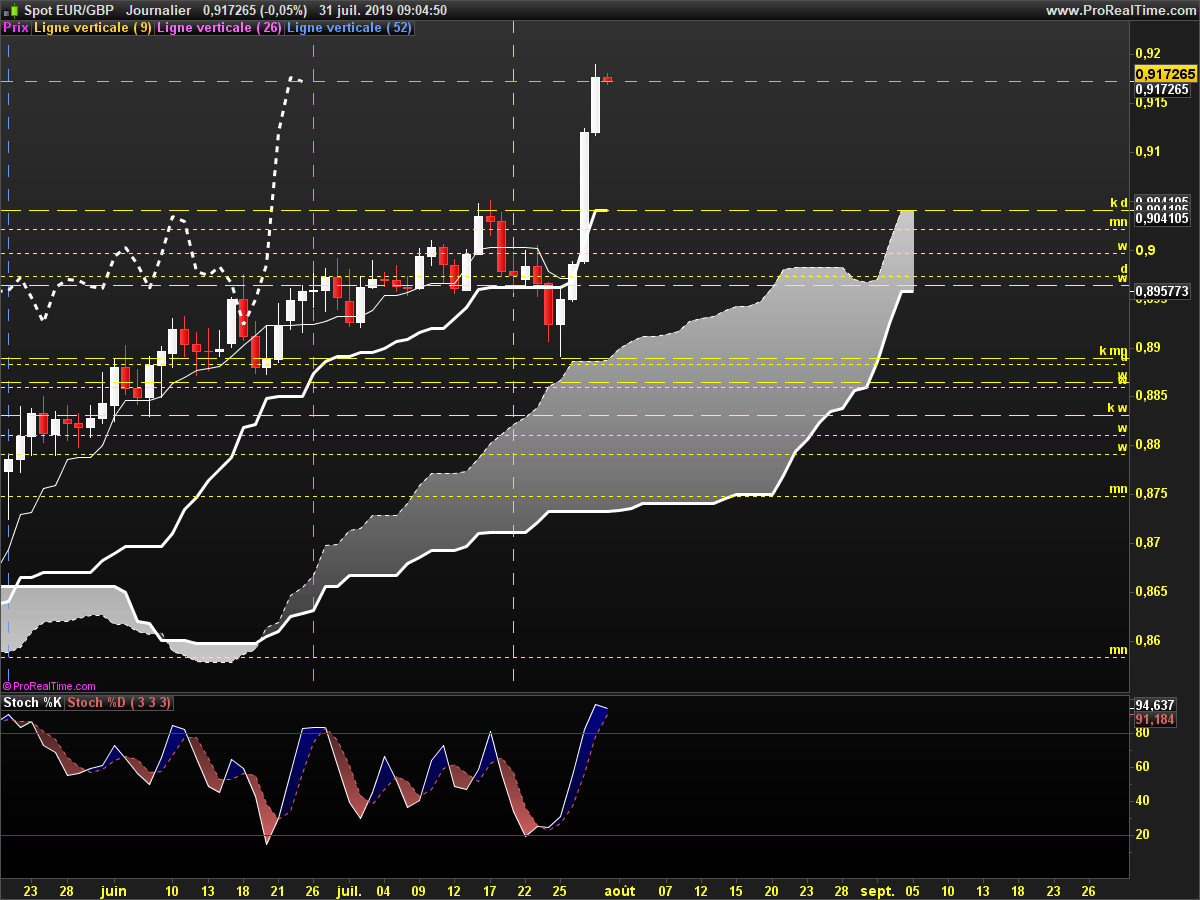Click the Stoch %D (3 3 3) label

tap(119, 703)
